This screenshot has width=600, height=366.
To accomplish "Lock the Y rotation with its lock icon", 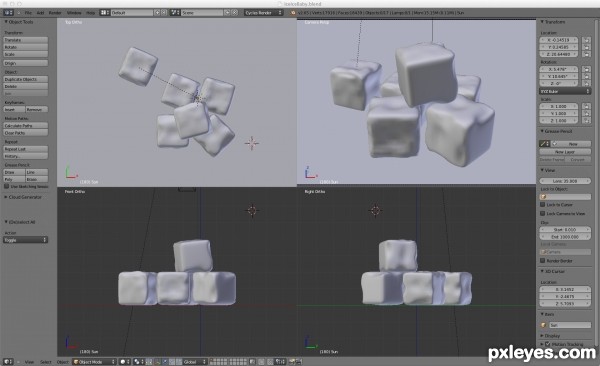I will [586, 76].
